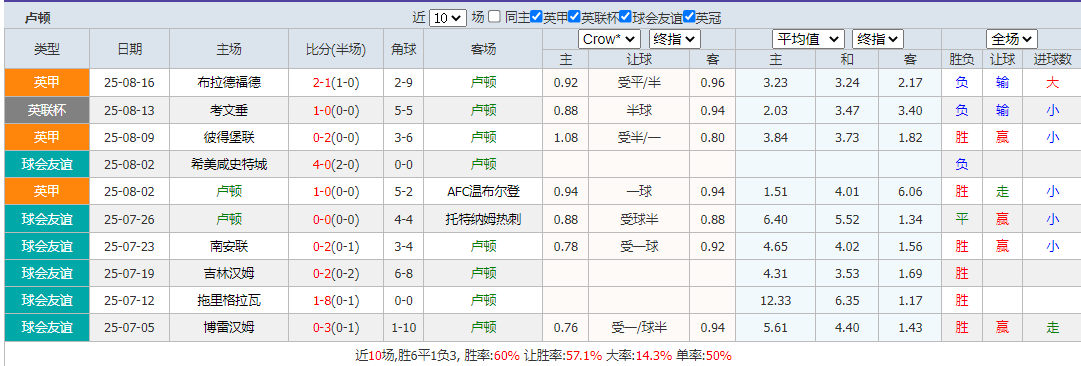Image resolution: width=1081 pixels, height=366 pixels.
Task: Open the 终指 dropdown beside 平均值
Action: click(x=878, y=39)
